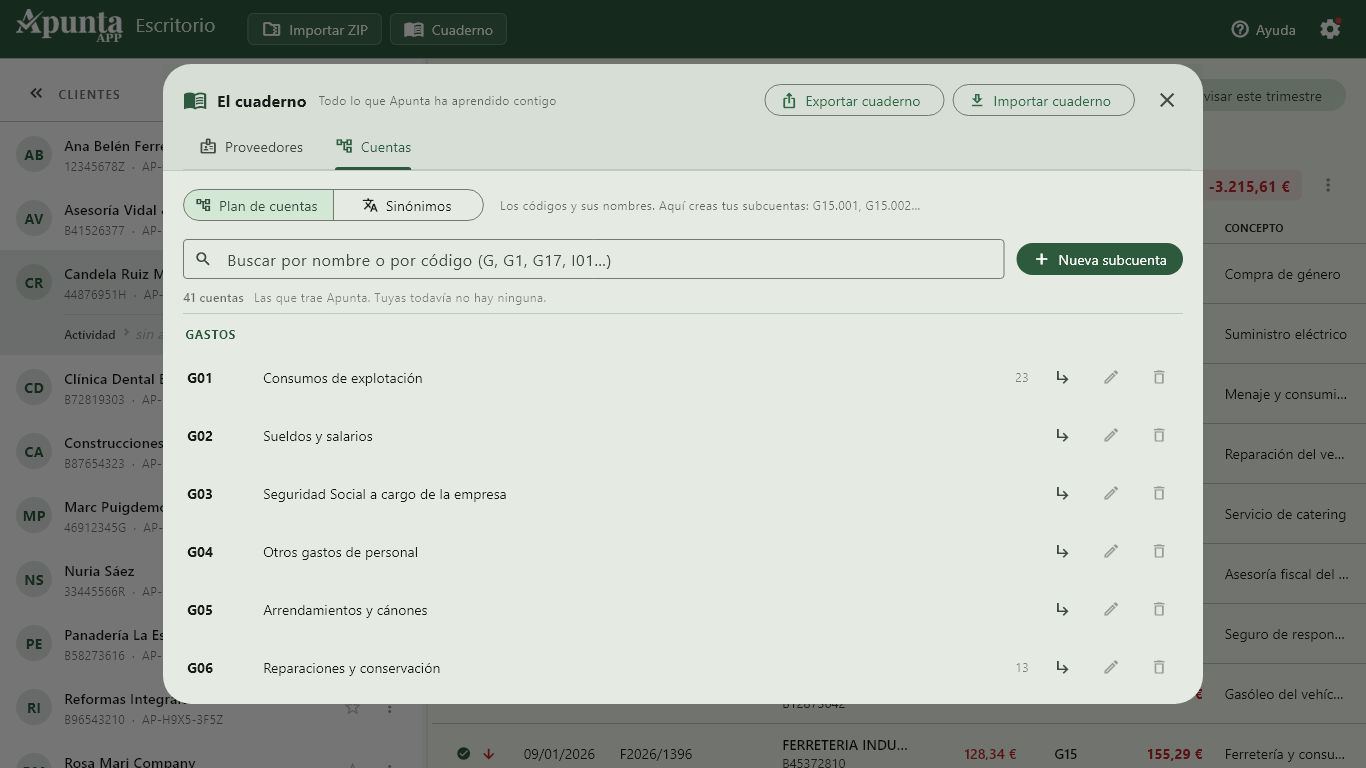Delete account G02 Sueldos y salarios
1366x768 pixels.
point(1158,436)
